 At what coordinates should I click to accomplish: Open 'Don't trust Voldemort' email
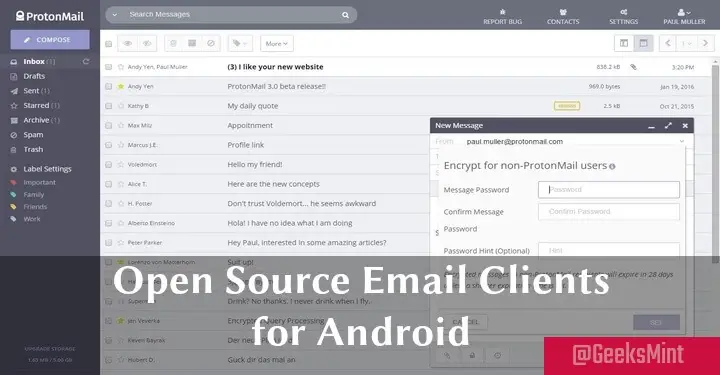[x=302, y=204]
